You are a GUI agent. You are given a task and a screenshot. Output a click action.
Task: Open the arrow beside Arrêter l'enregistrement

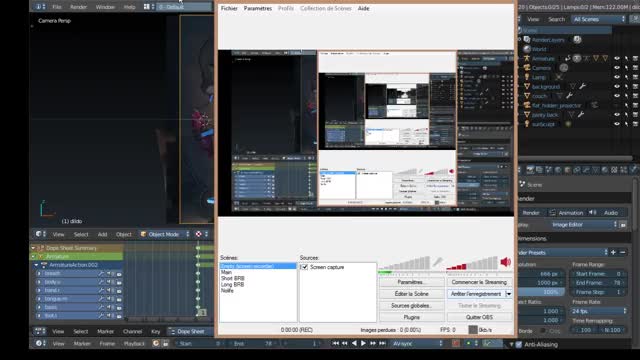[x=509, y=294]
